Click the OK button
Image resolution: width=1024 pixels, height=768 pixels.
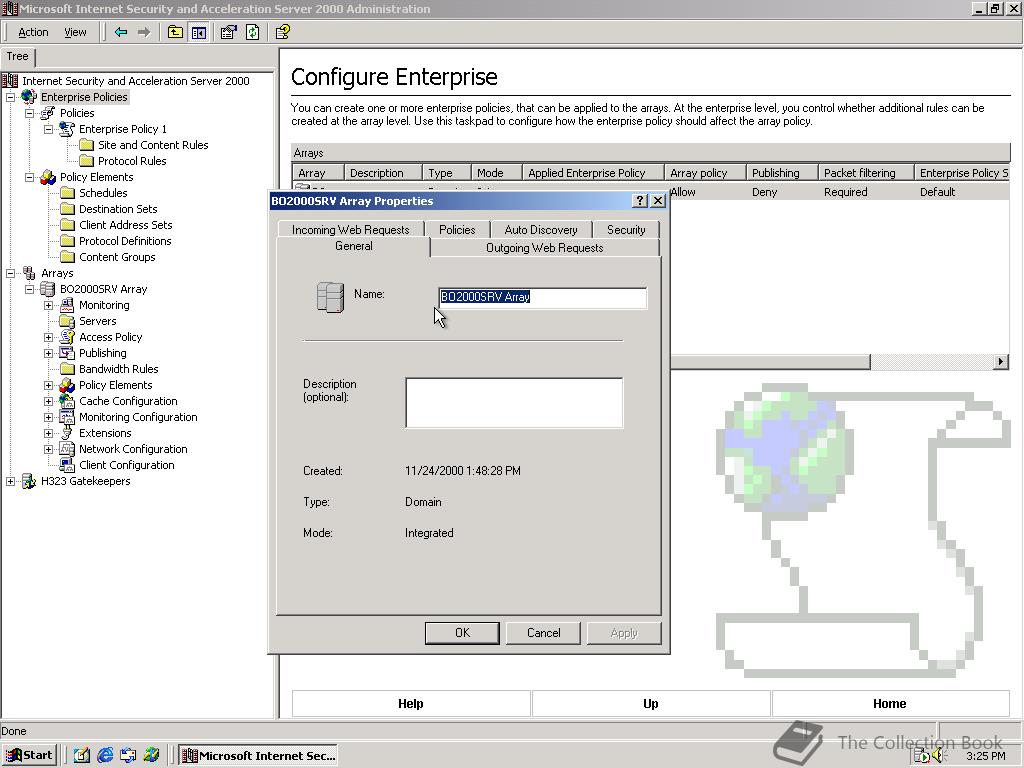pos(462,633)
